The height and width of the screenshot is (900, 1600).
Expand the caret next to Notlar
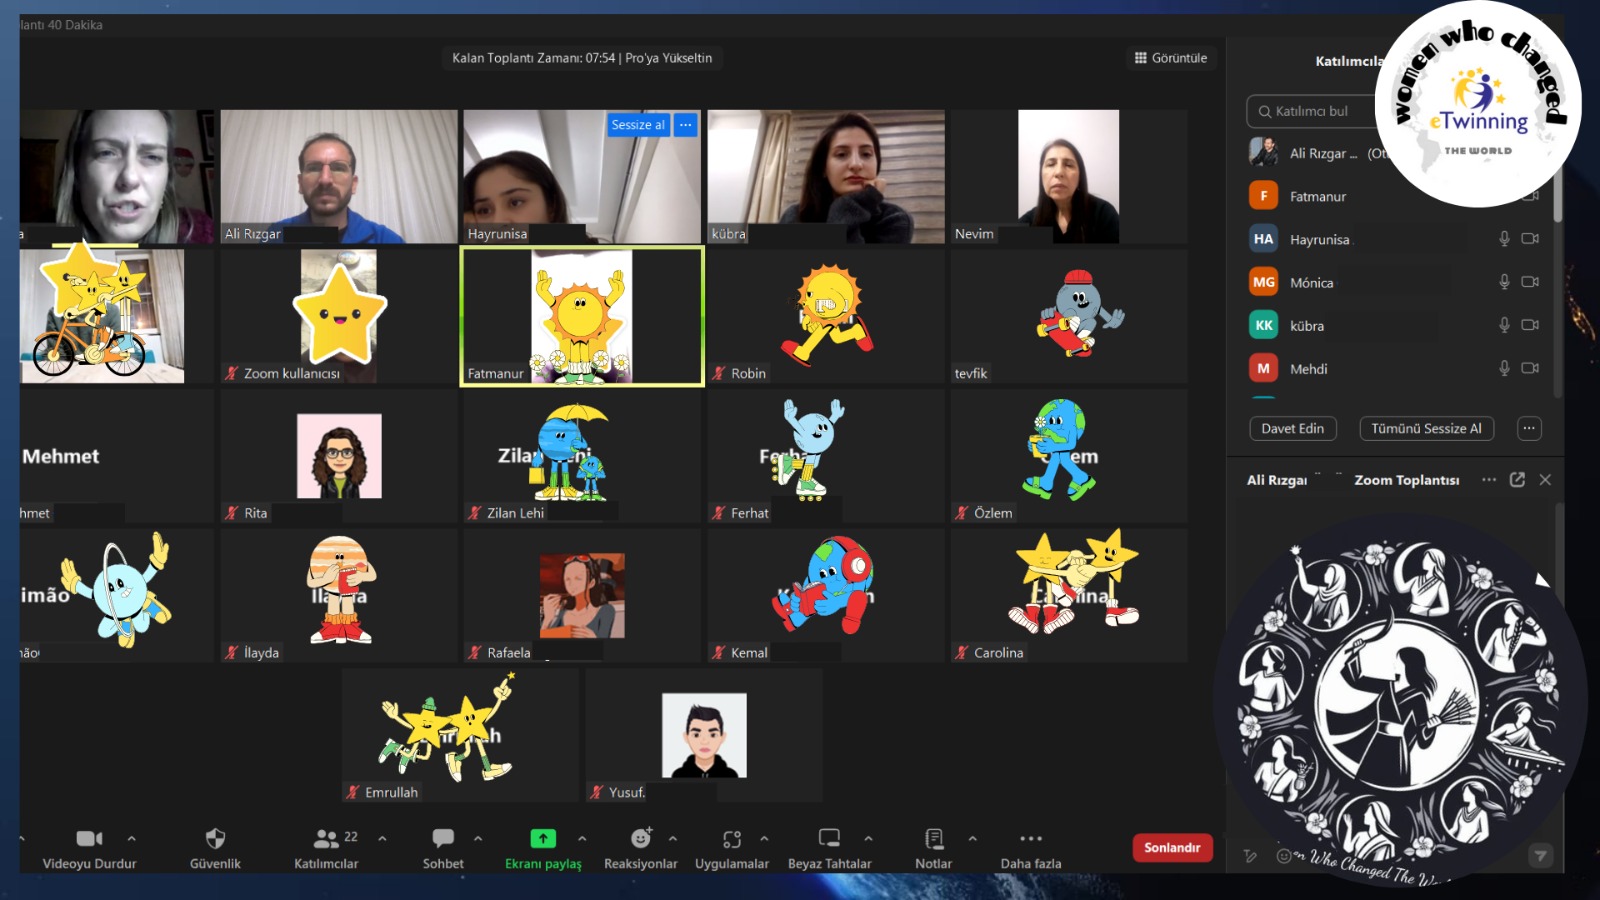tap(972, 838)
